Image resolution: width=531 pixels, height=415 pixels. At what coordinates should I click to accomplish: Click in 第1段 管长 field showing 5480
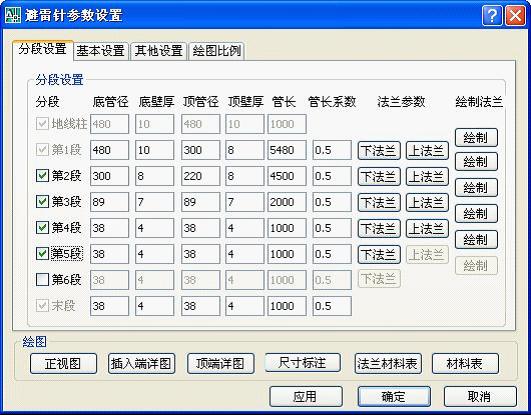pos(287,150)
